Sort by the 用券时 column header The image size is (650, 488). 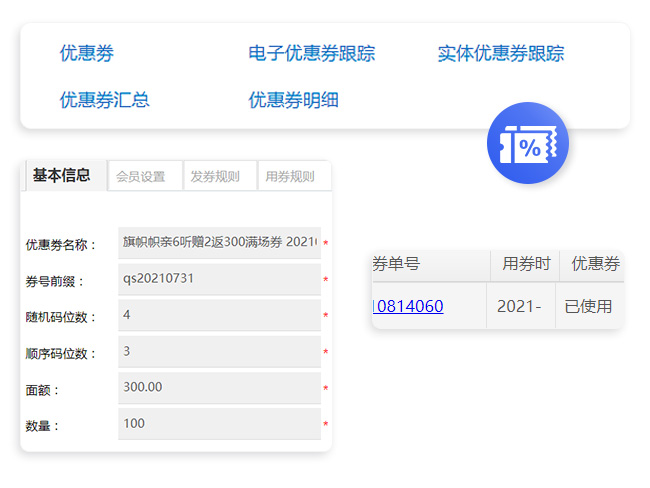526,264
